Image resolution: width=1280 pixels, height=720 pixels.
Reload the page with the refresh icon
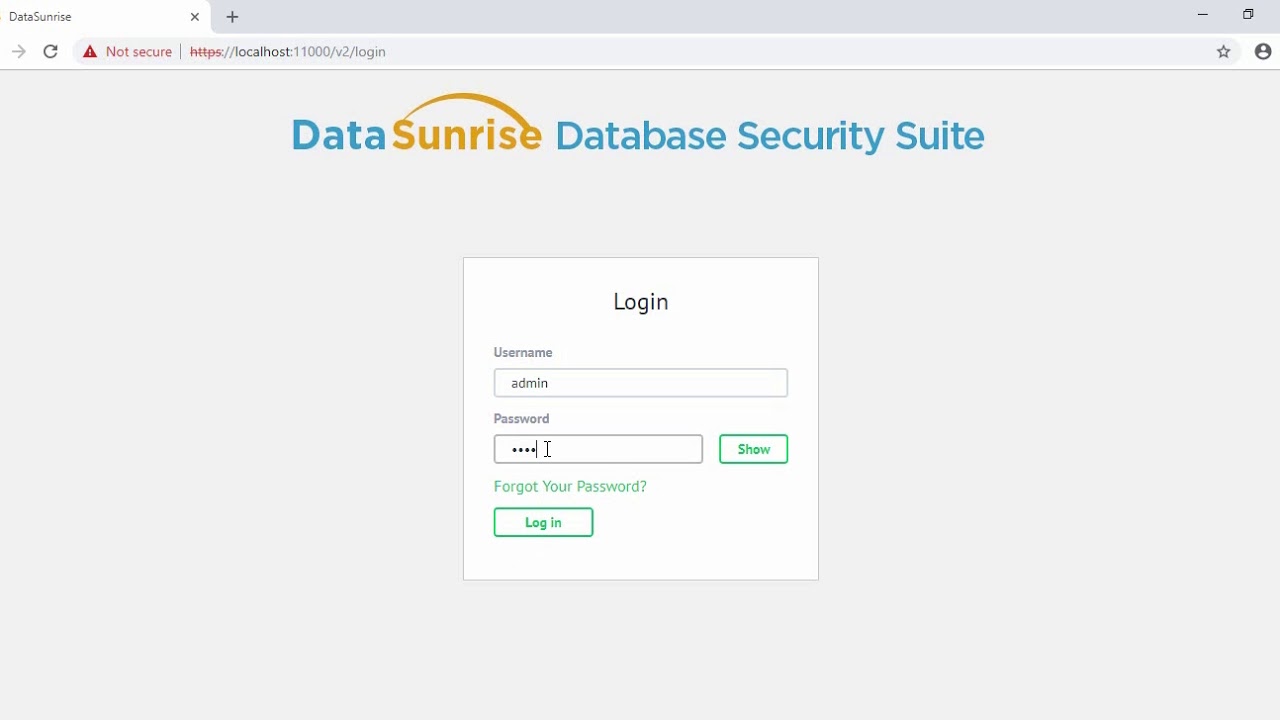coord(50,51)
